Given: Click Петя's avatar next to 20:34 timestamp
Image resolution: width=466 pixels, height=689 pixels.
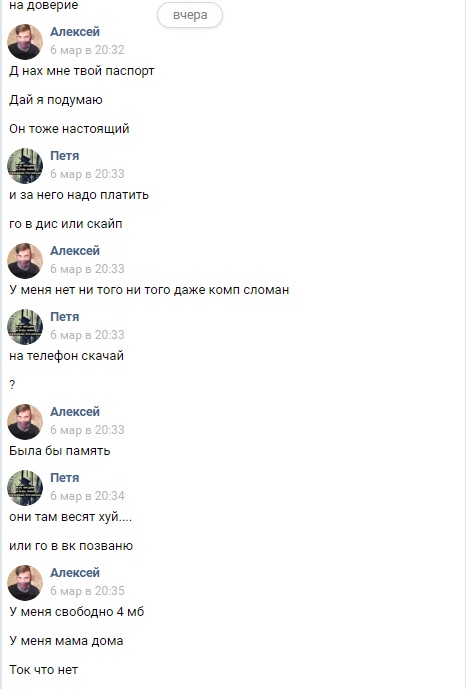Looking at the screenshot, I should click(25, 487).
